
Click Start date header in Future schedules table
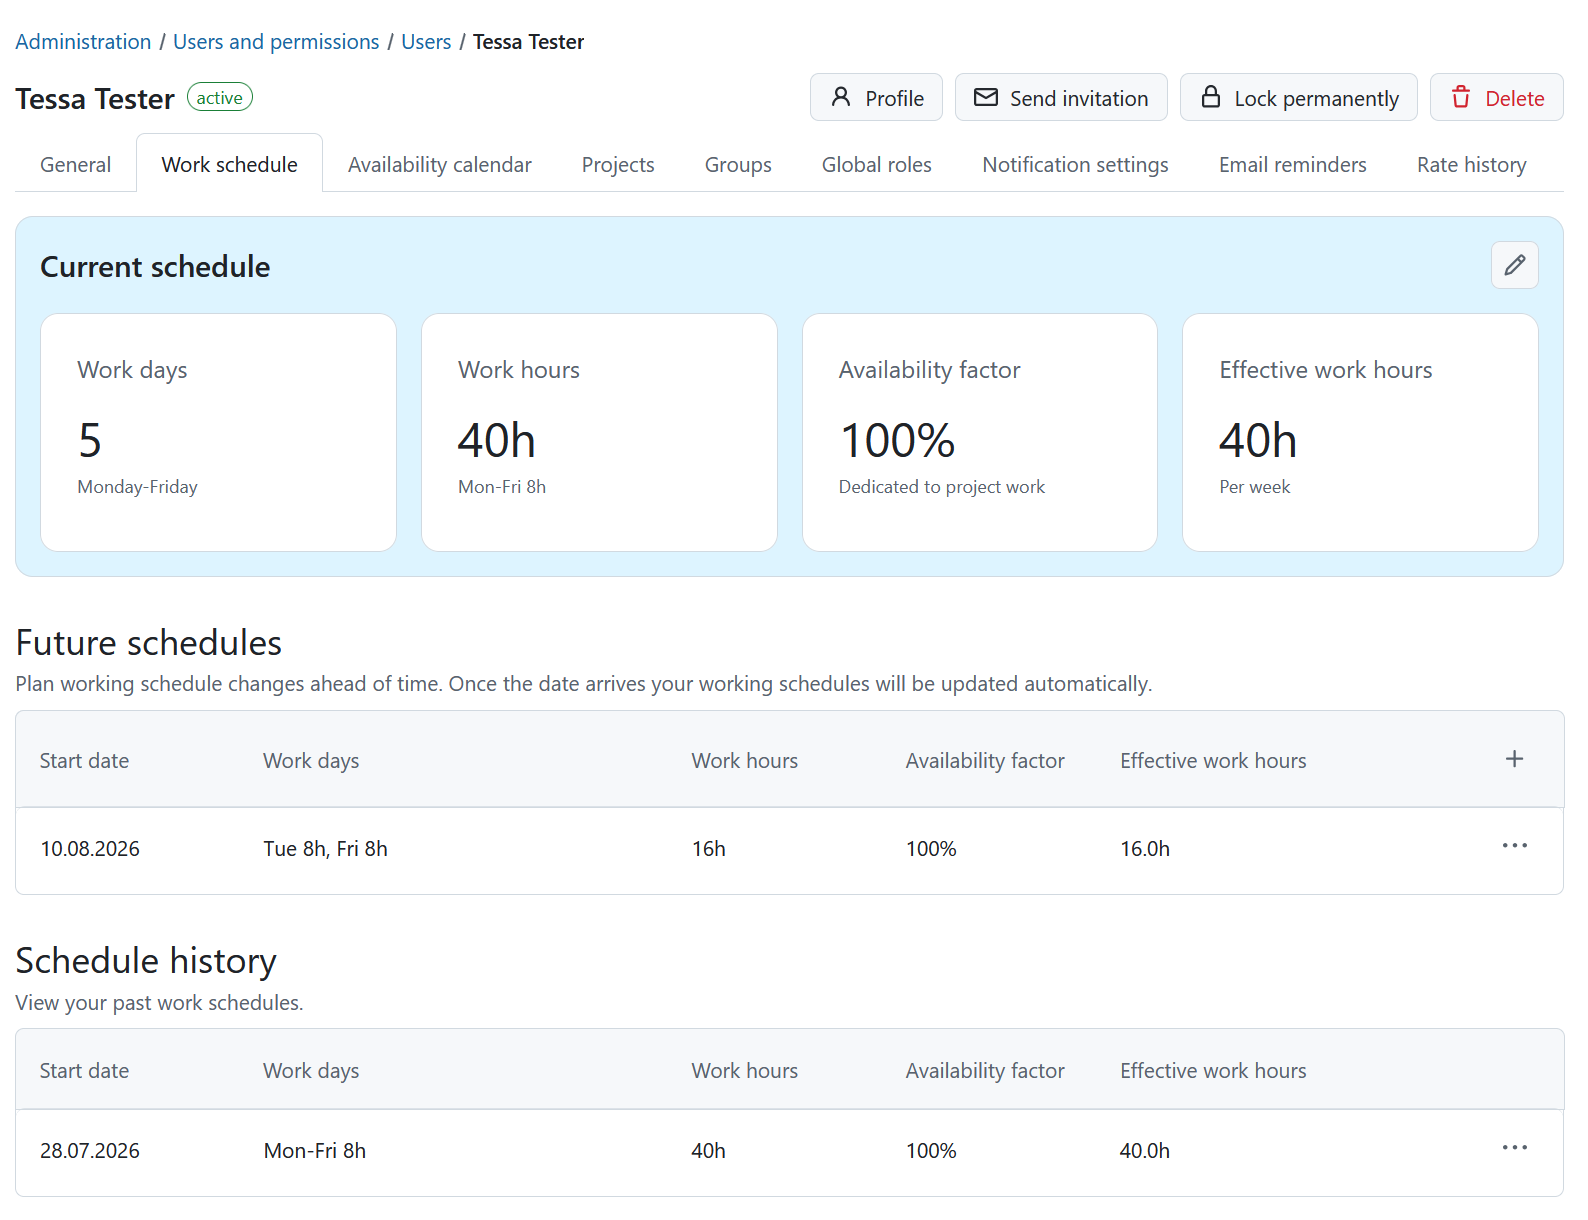(84, 761)
